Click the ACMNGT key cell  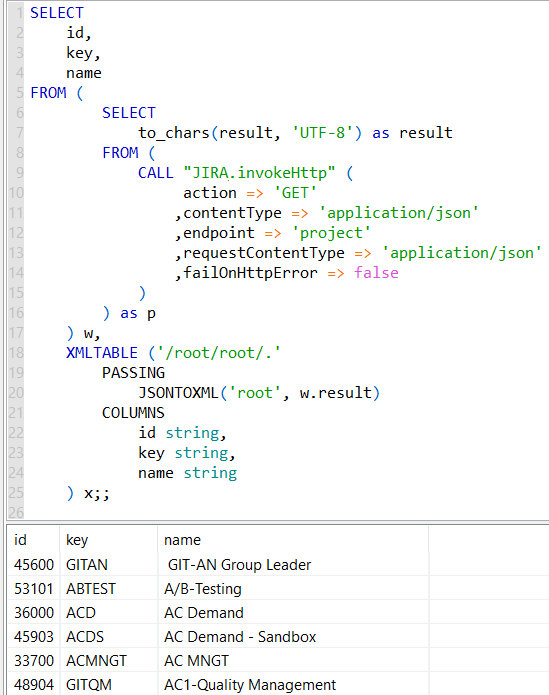(x=109, y=660)
